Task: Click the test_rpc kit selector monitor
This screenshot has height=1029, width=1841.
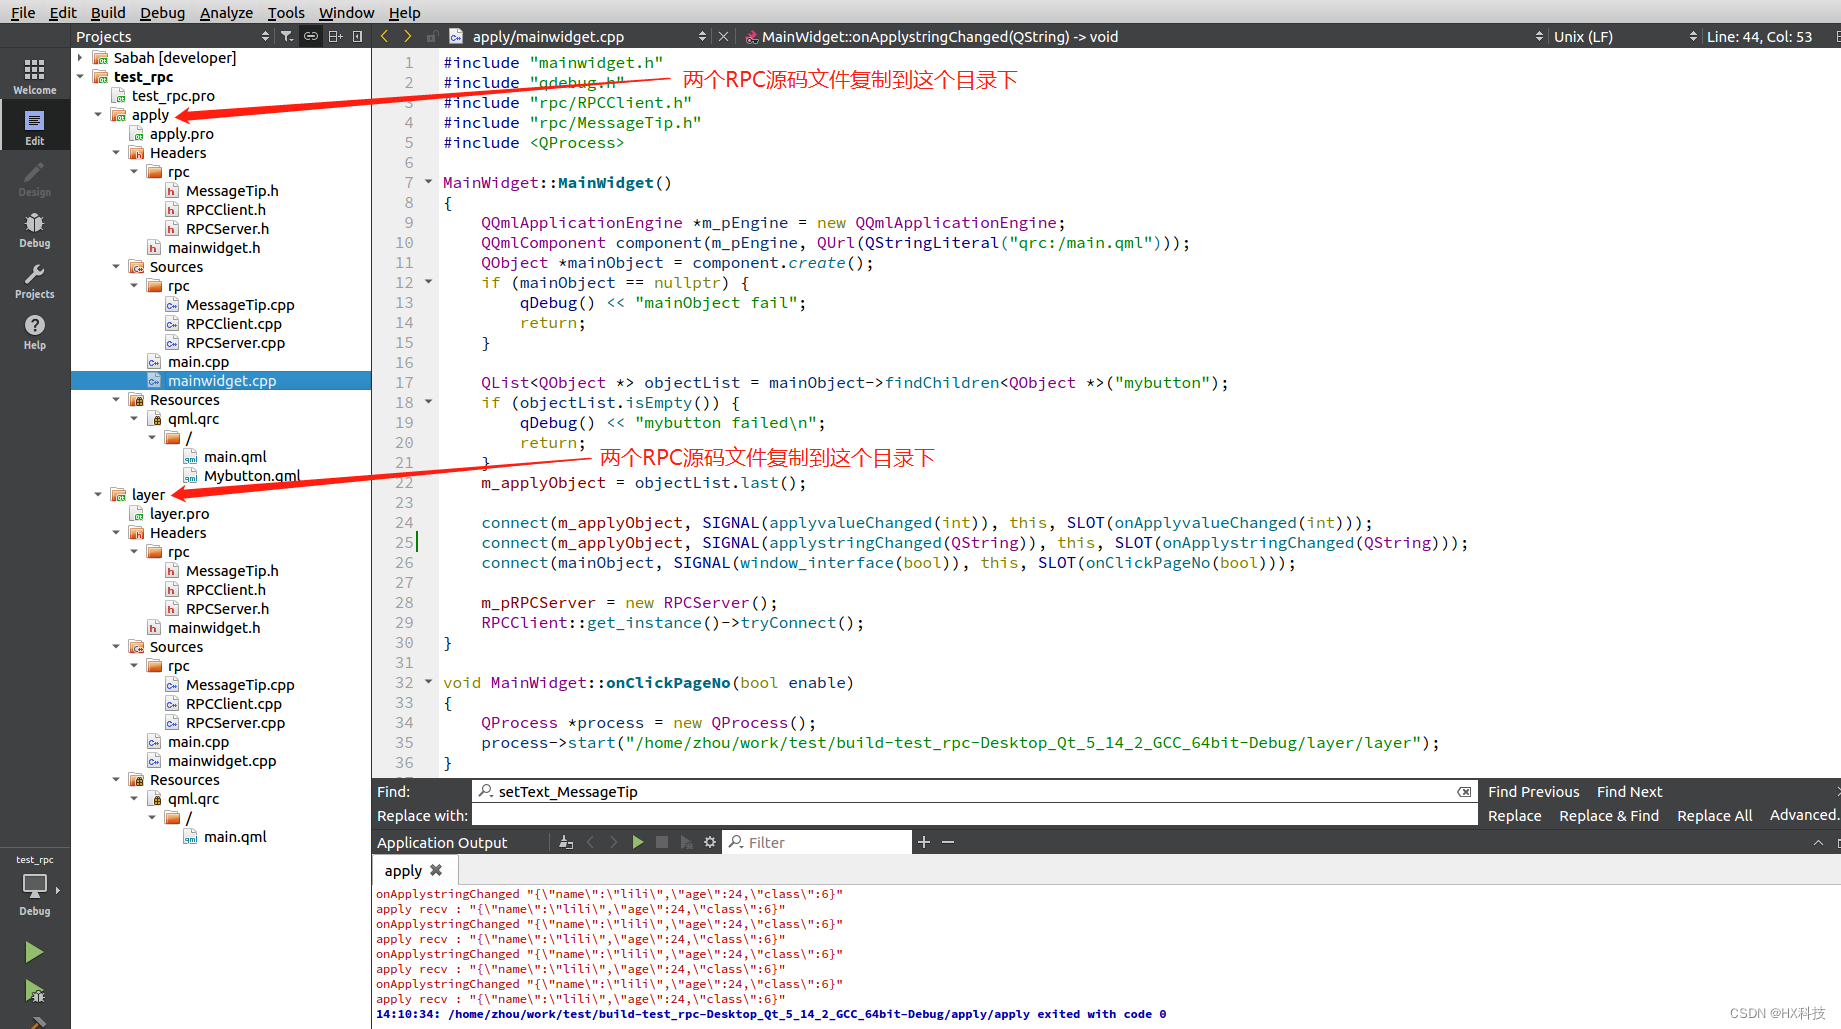Action: (35, 887)
